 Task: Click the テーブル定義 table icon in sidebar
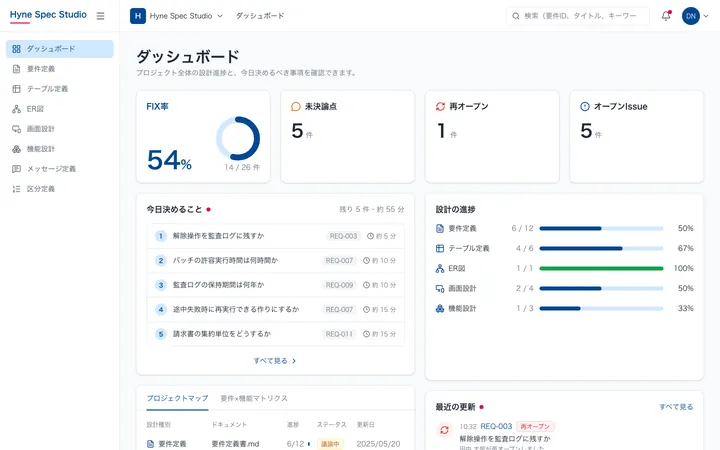coord(17,89)
